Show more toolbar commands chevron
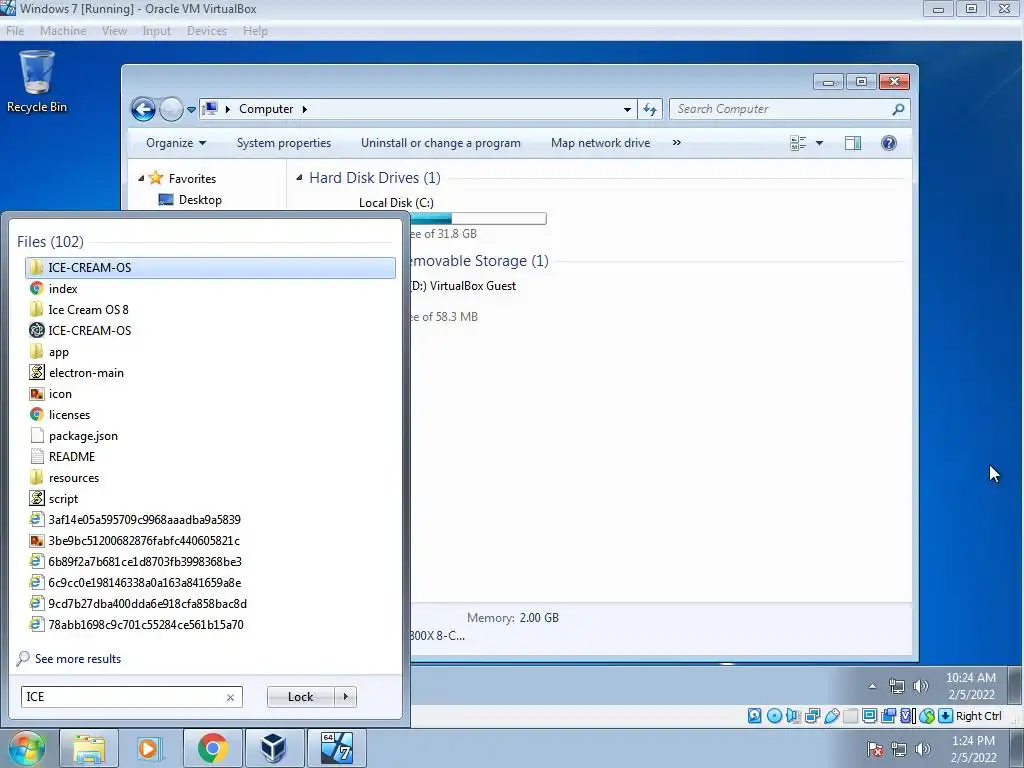Viewport: 1024px width, 768px height. [677, 142]
